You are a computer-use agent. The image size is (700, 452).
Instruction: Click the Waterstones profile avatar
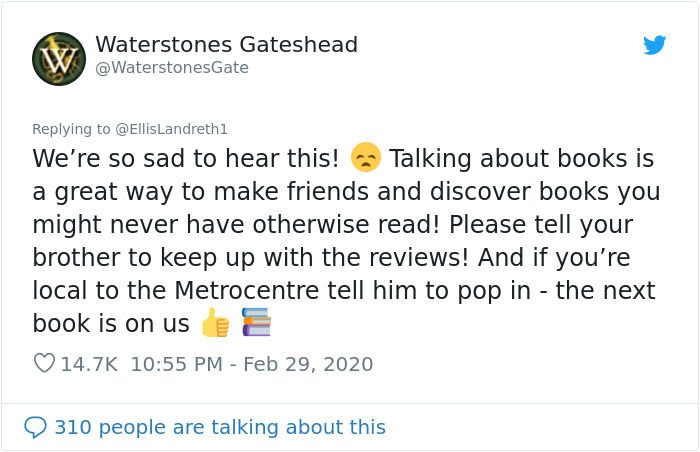click(59, 58)
